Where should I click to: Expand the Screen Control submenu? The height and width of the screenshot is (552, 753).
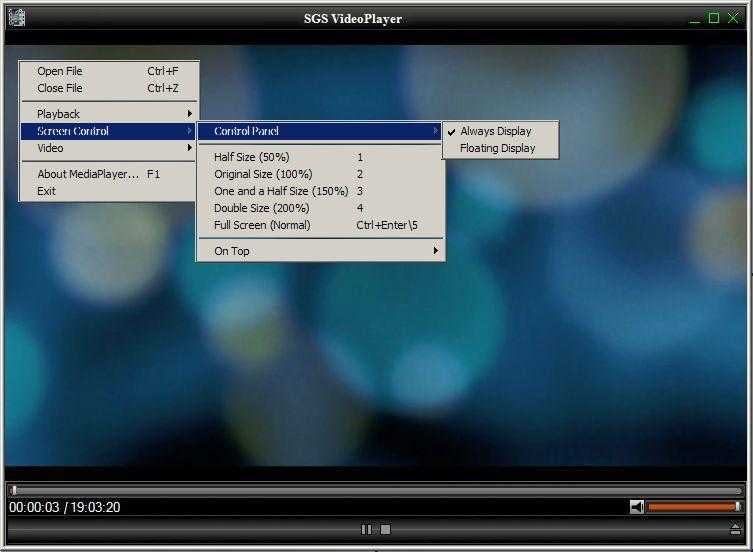point(109,131)
